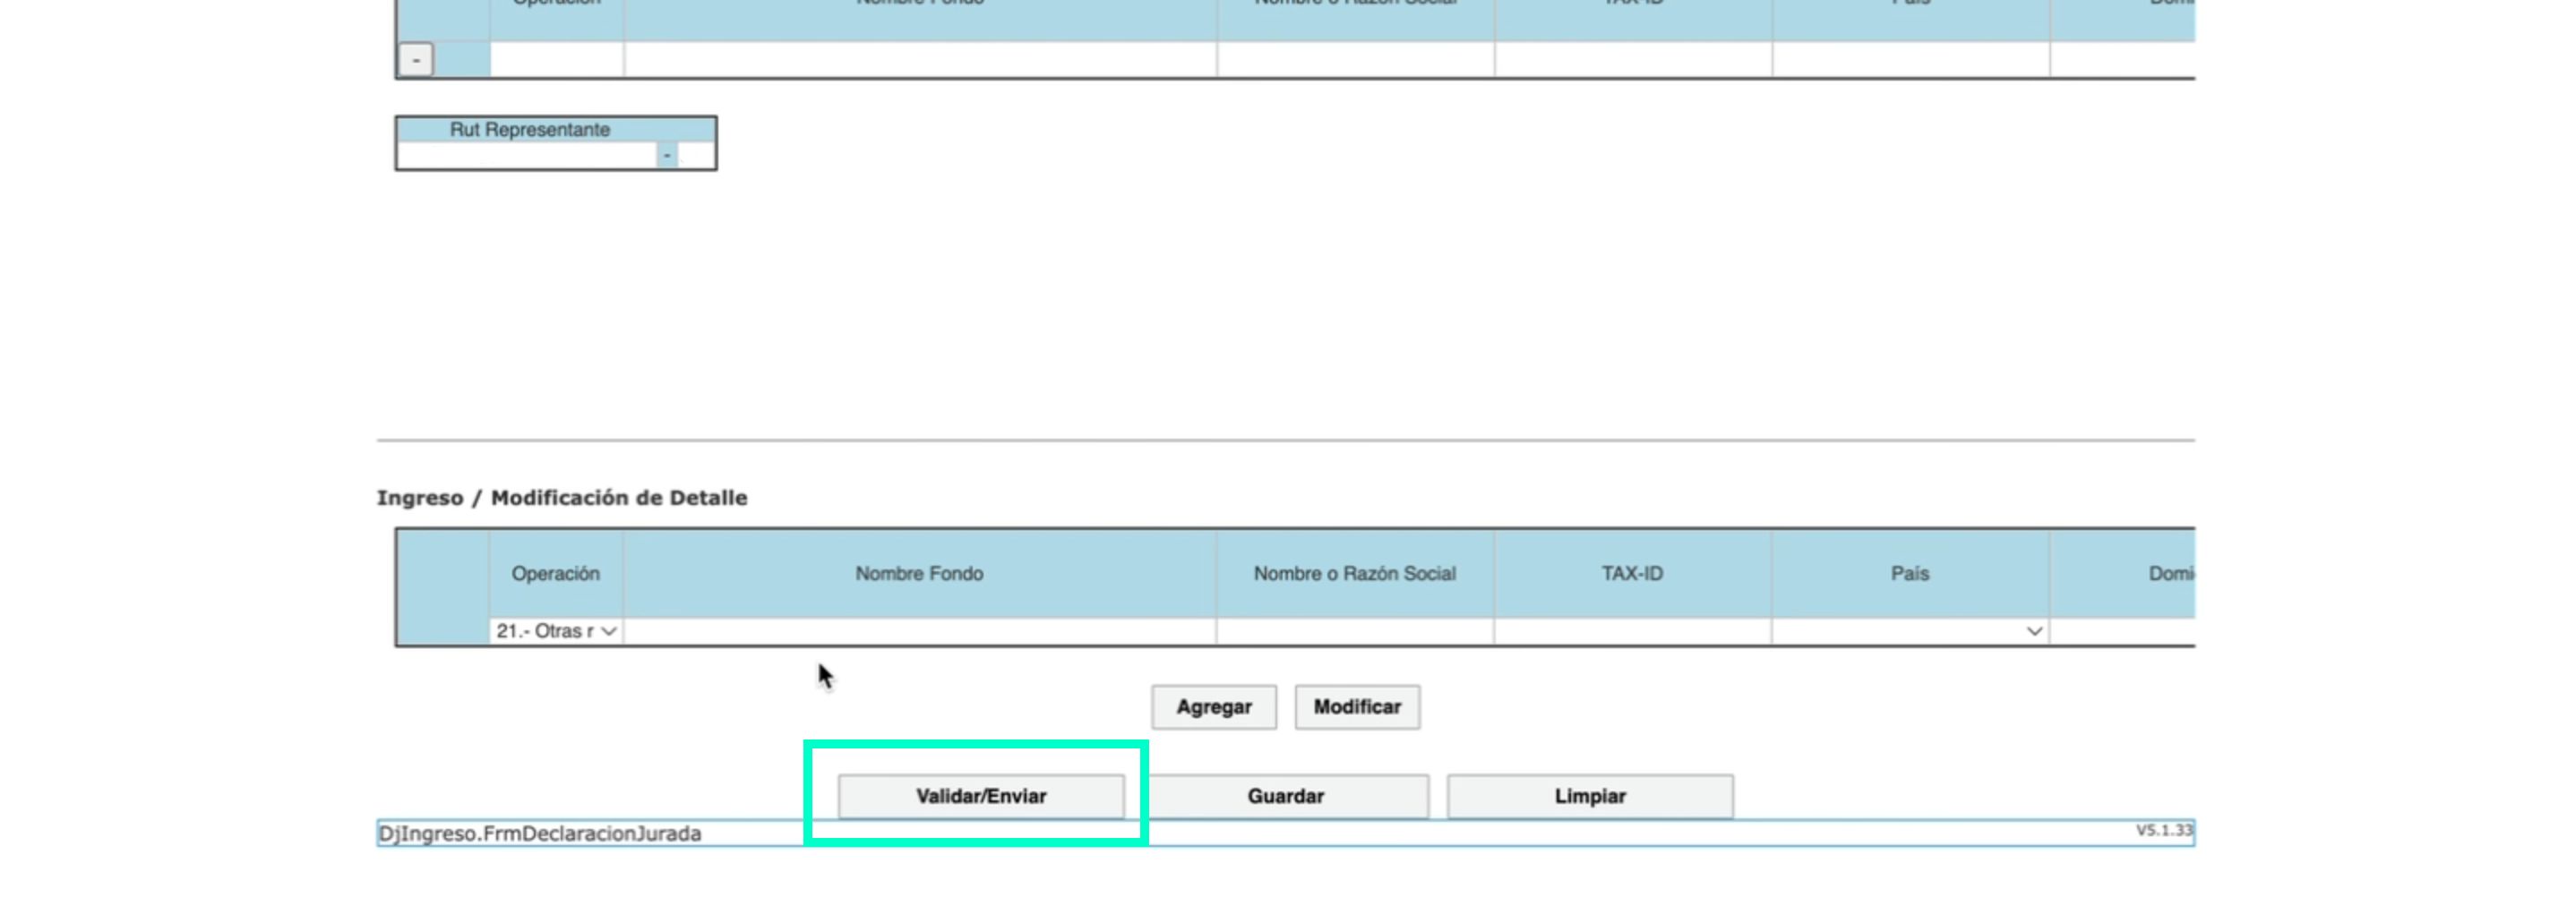Screen dimensions: 2576x906
Task: Click the Rut Representante number field
Action: tap(527, 156)
